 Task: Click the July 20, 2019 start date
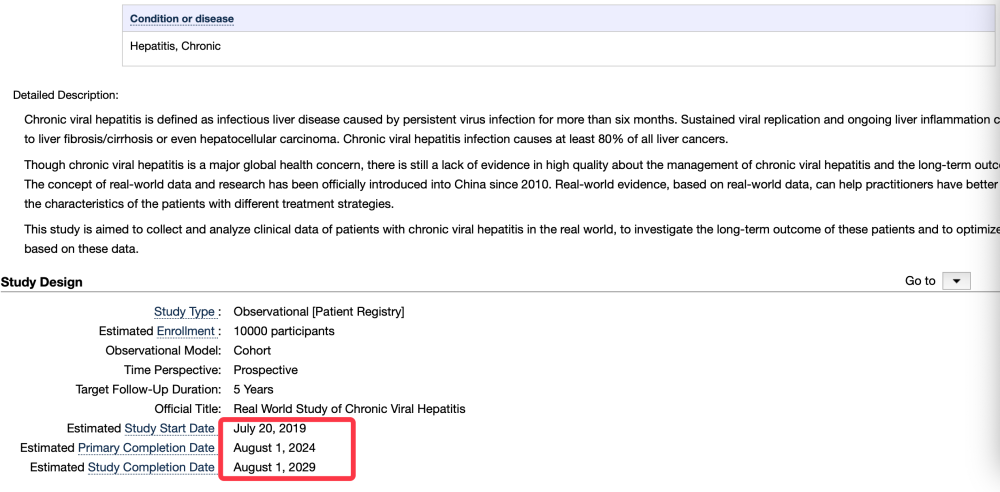click(x=270, y=428)
